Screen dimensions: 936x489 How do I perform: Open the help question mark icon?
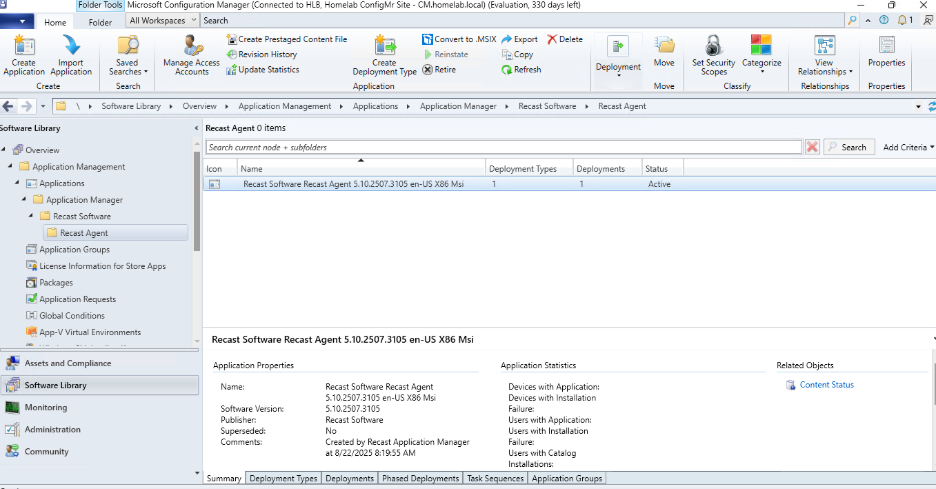tap(884, 20)
